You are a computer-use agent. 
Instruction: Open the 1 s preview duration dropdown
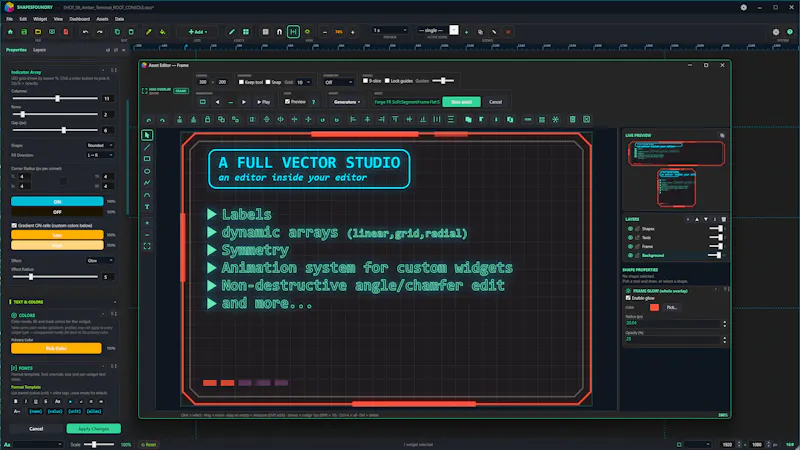(x=390, y=30)
